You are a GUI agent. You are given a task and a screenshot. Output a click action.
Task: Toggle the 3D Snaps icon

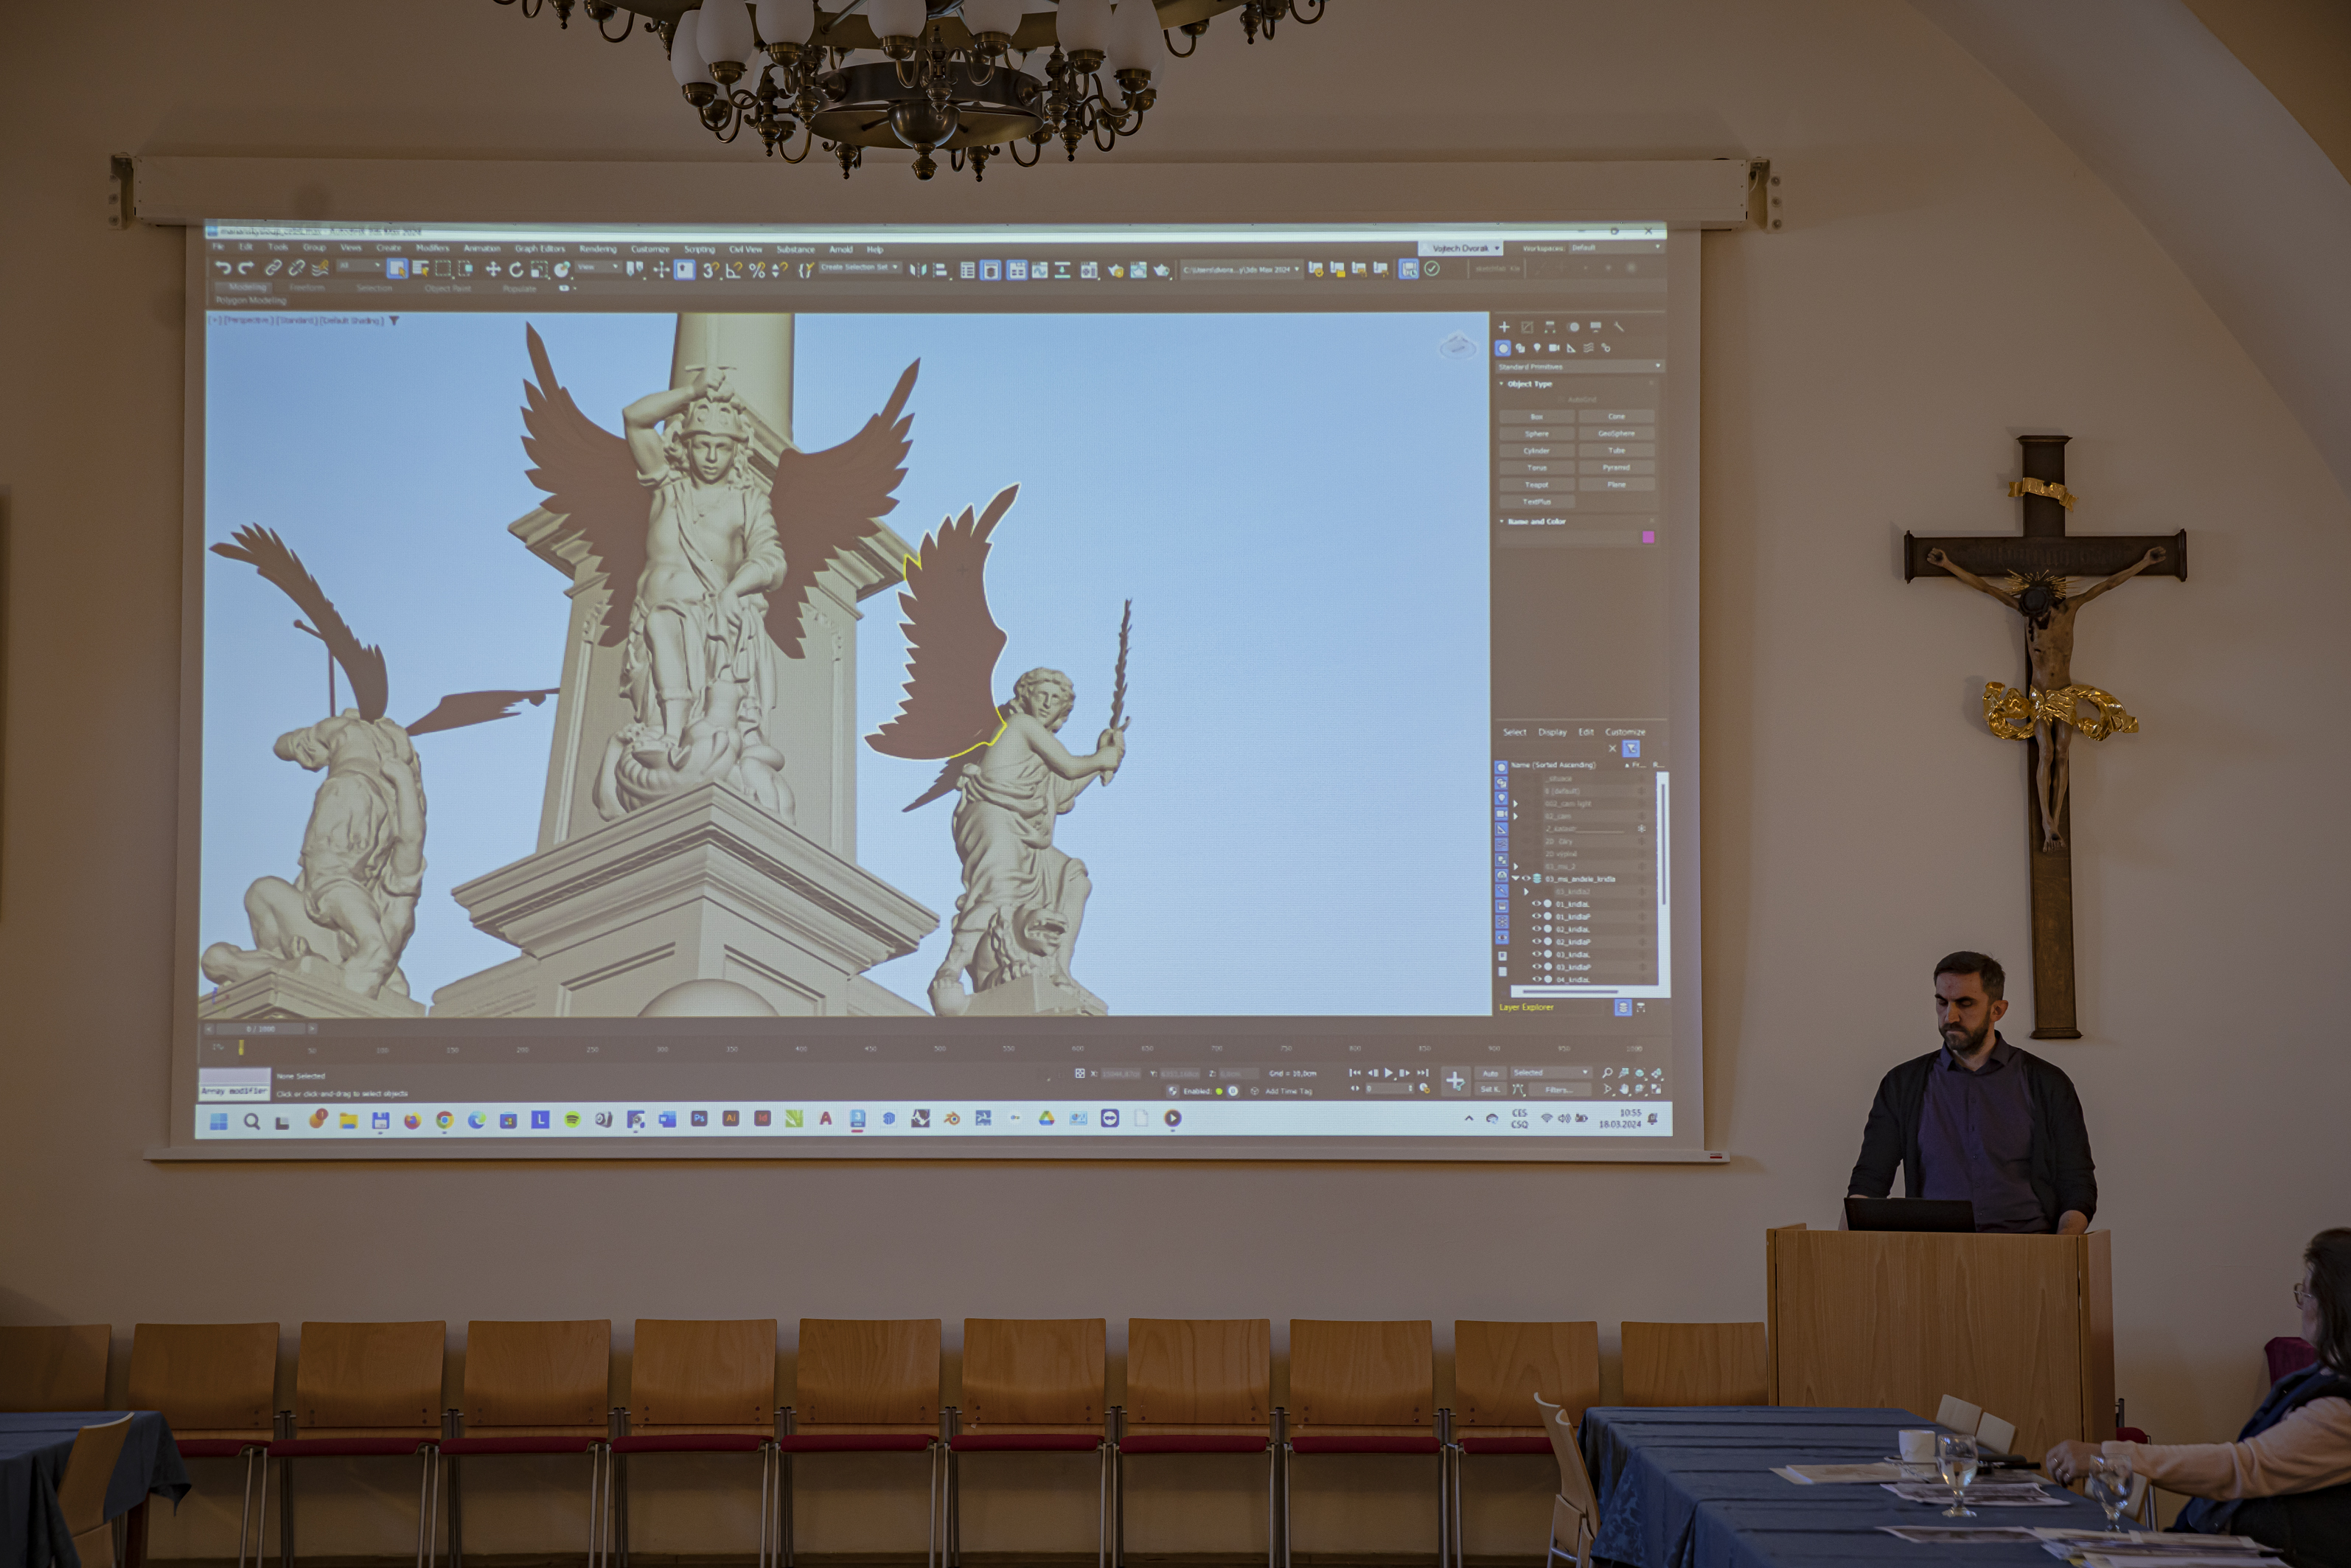click(710, 270)
